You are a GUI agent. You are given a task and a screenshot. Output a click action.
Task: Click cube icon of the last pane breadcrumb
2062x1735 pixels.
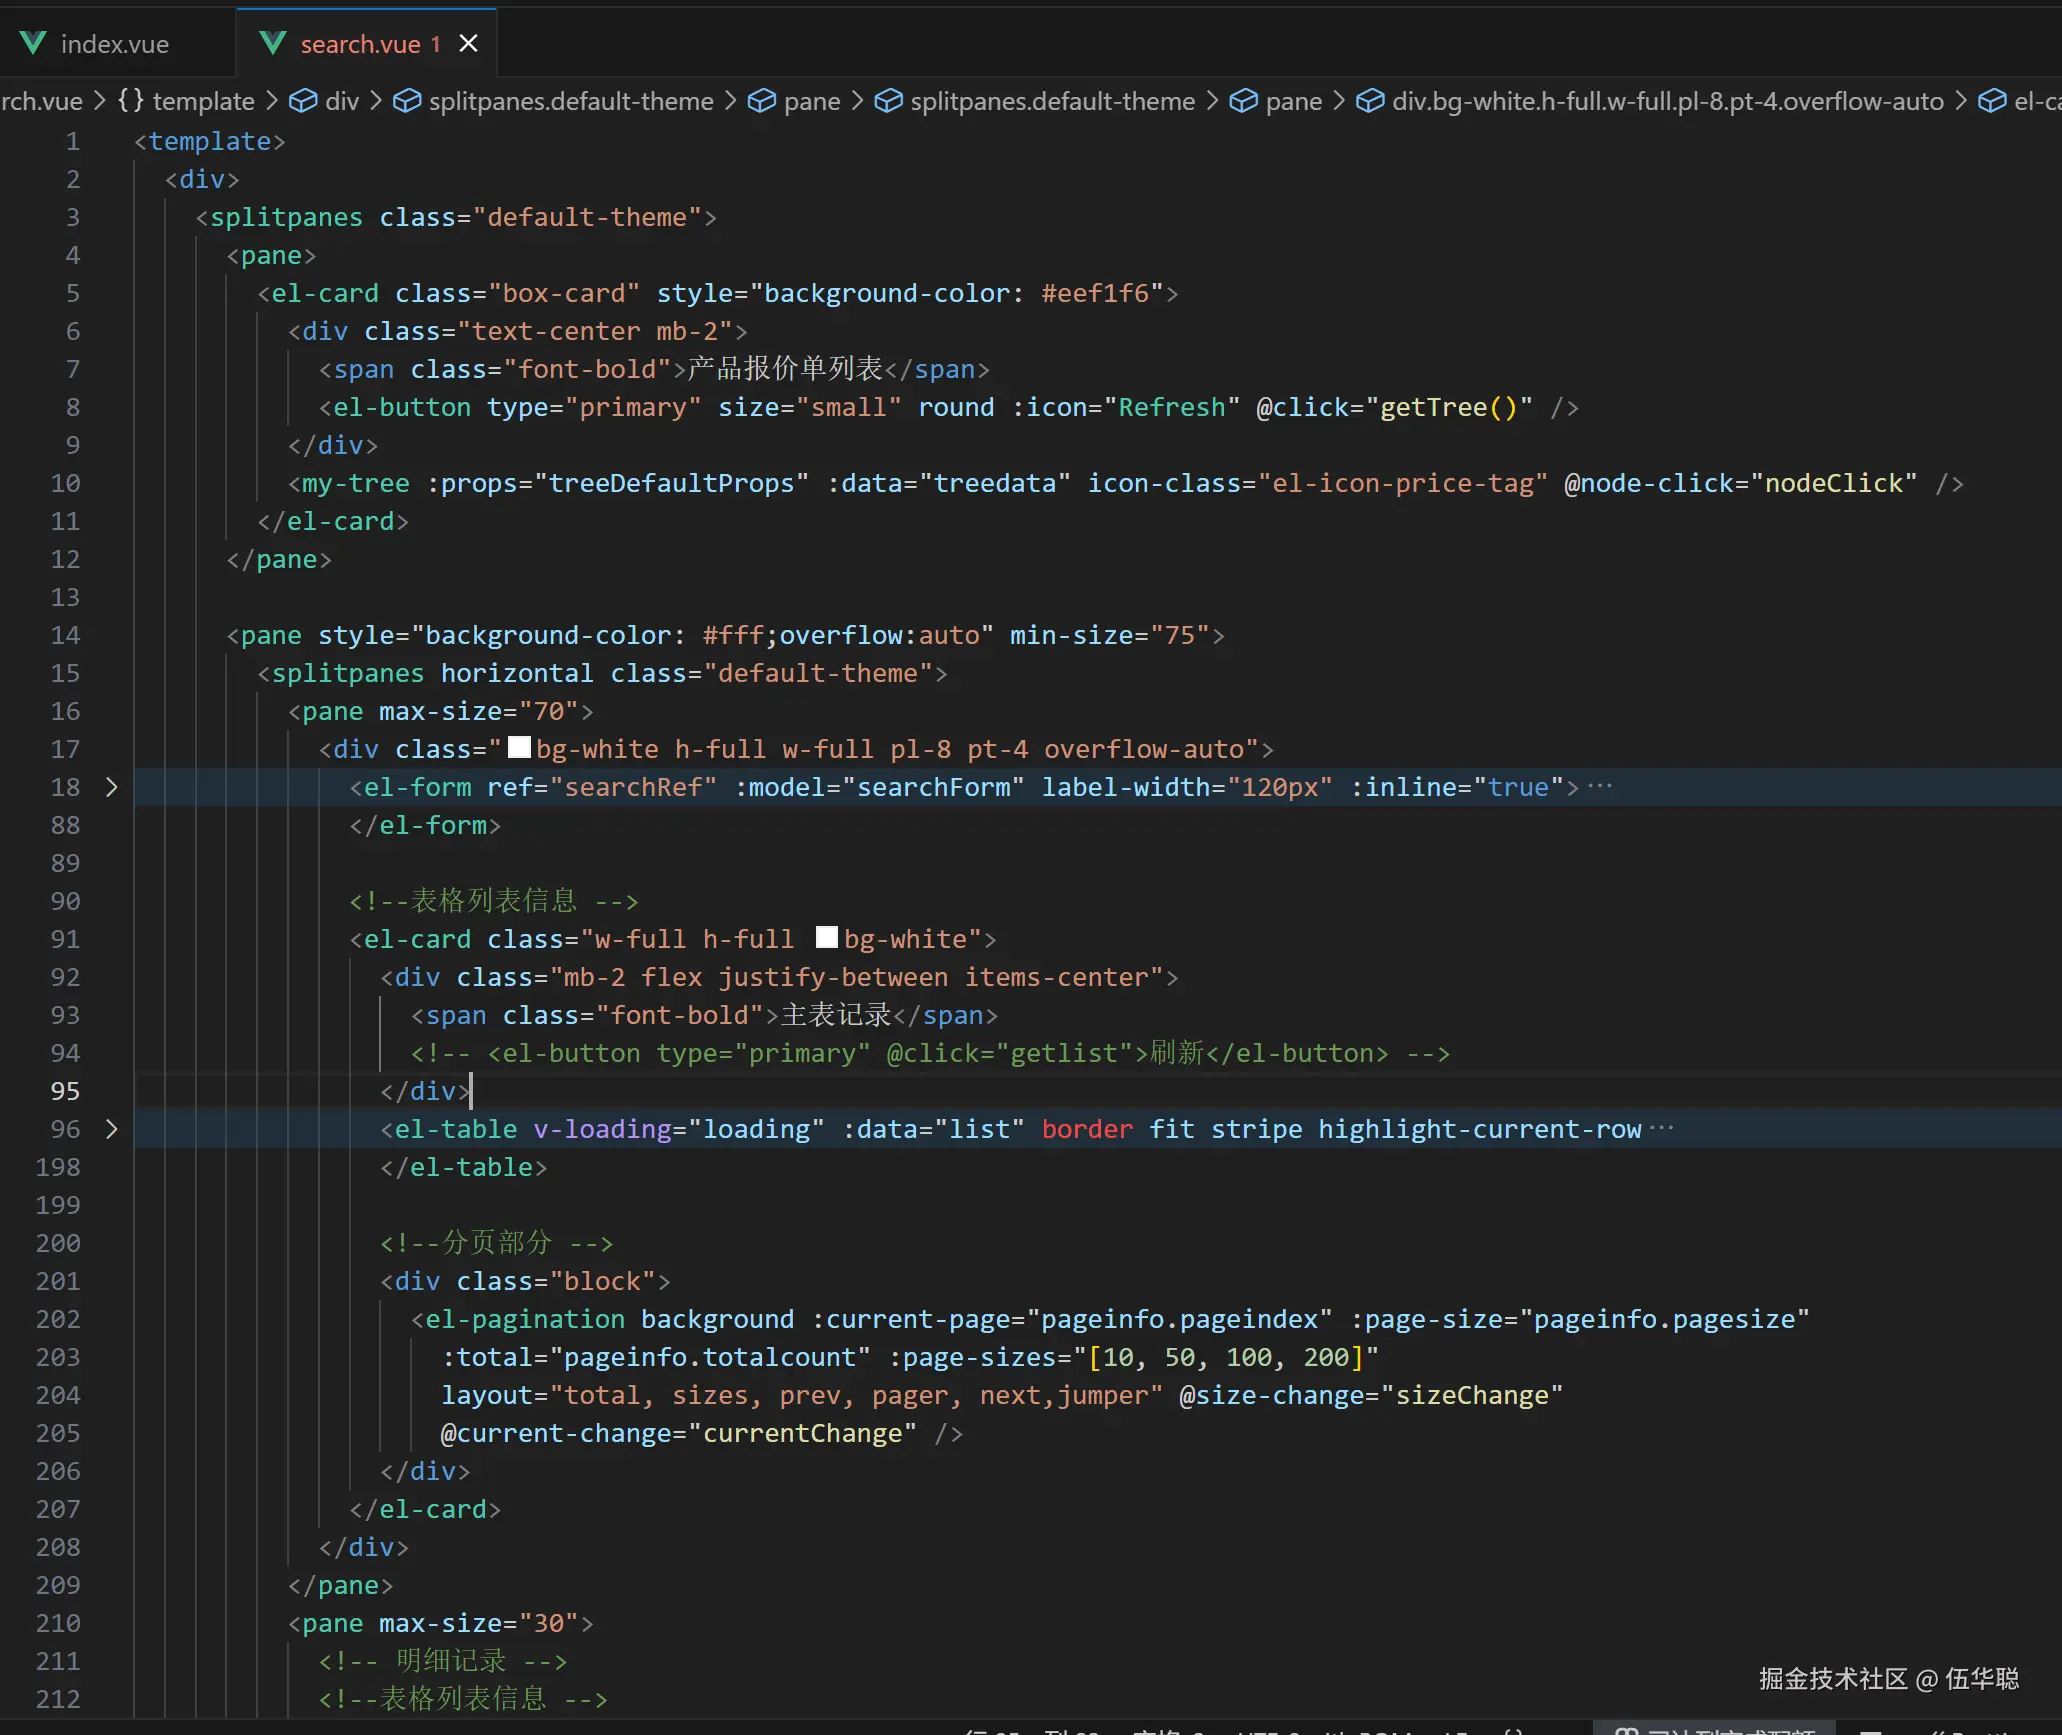coord(1243,101)
